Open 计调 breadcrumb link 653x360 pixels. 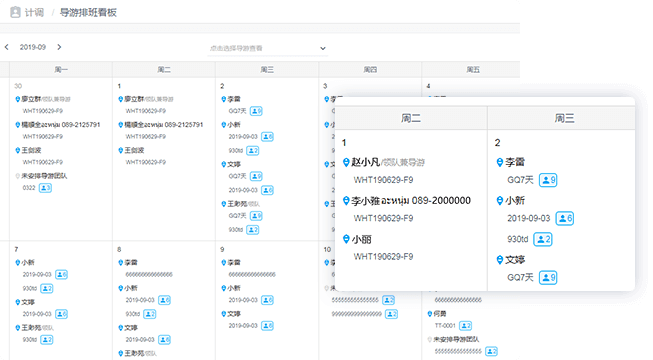click(34, 12)
